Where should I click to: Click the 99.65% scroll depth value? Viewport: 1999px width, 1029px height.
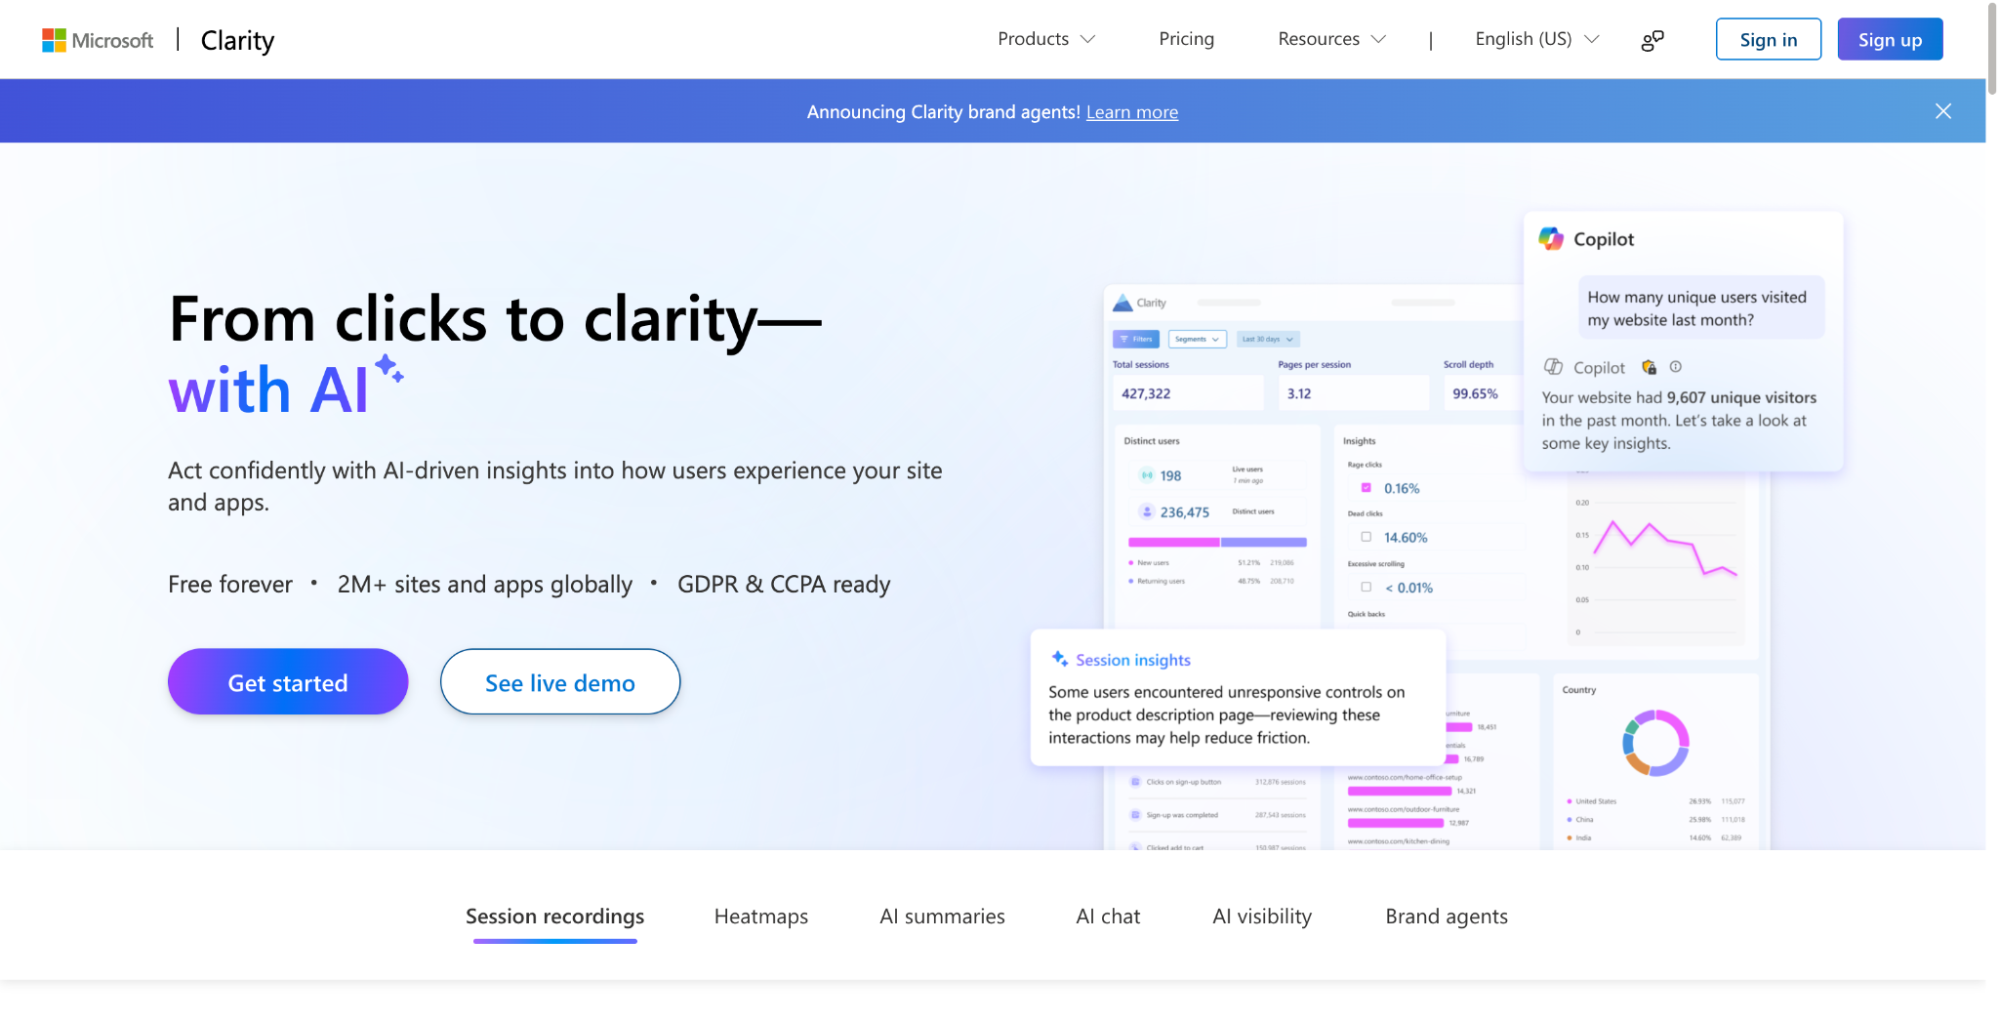[1475, 394]
